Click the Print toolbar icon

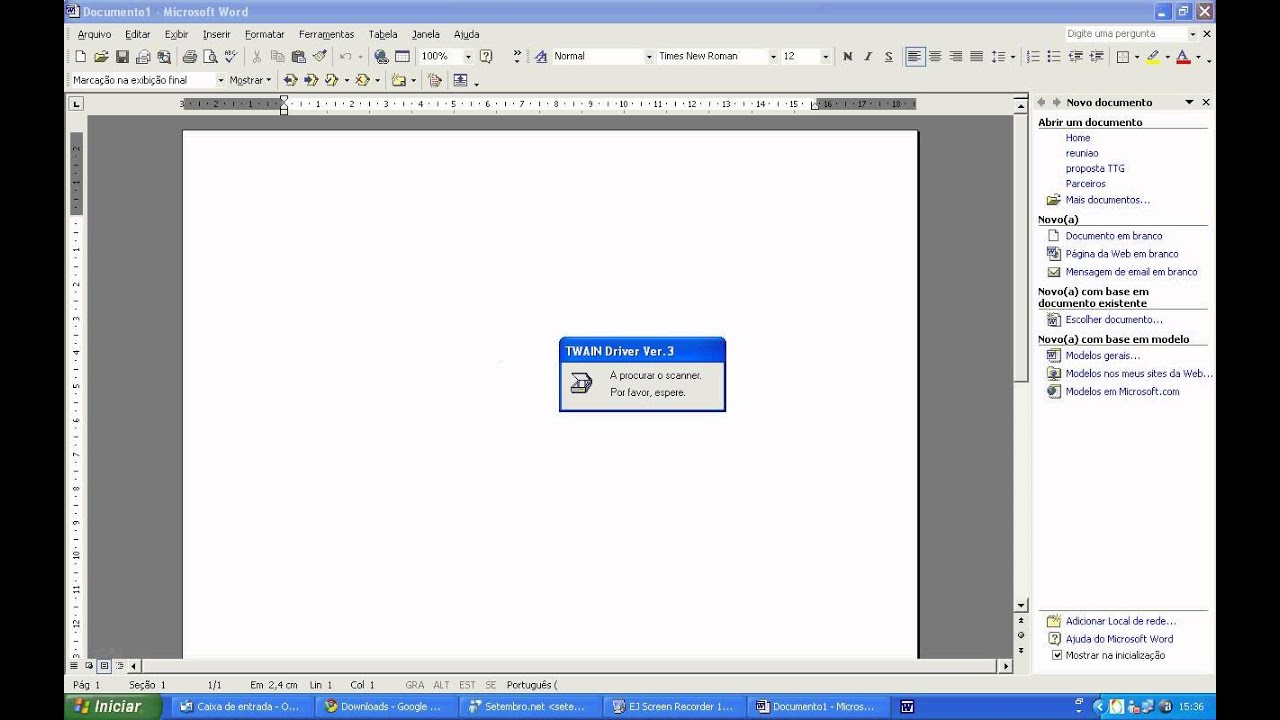pos(190,57)
